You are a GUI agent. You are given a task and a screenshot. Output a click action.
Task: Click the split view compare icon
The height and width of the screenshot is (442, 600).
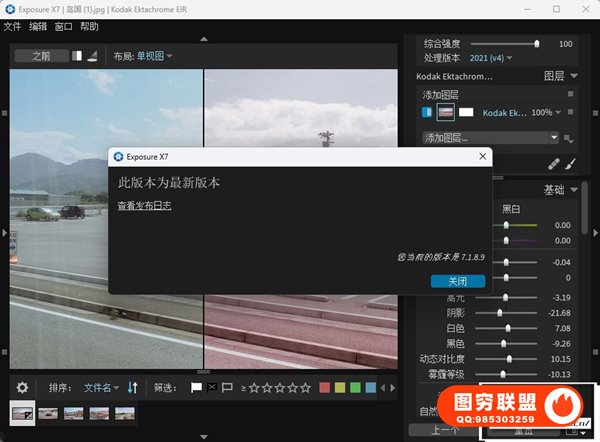(x=78, y=56)
